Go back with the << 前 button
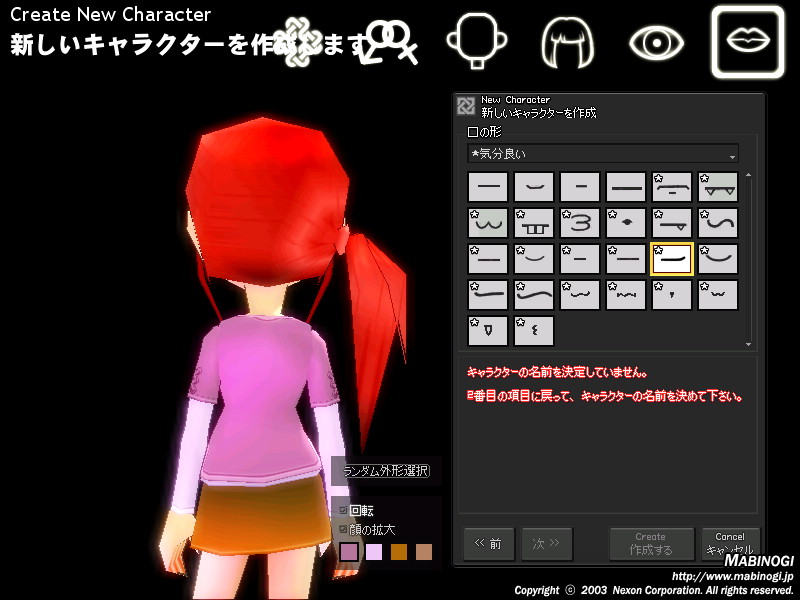This screenshot has height=600, width=800. (489, 544)
